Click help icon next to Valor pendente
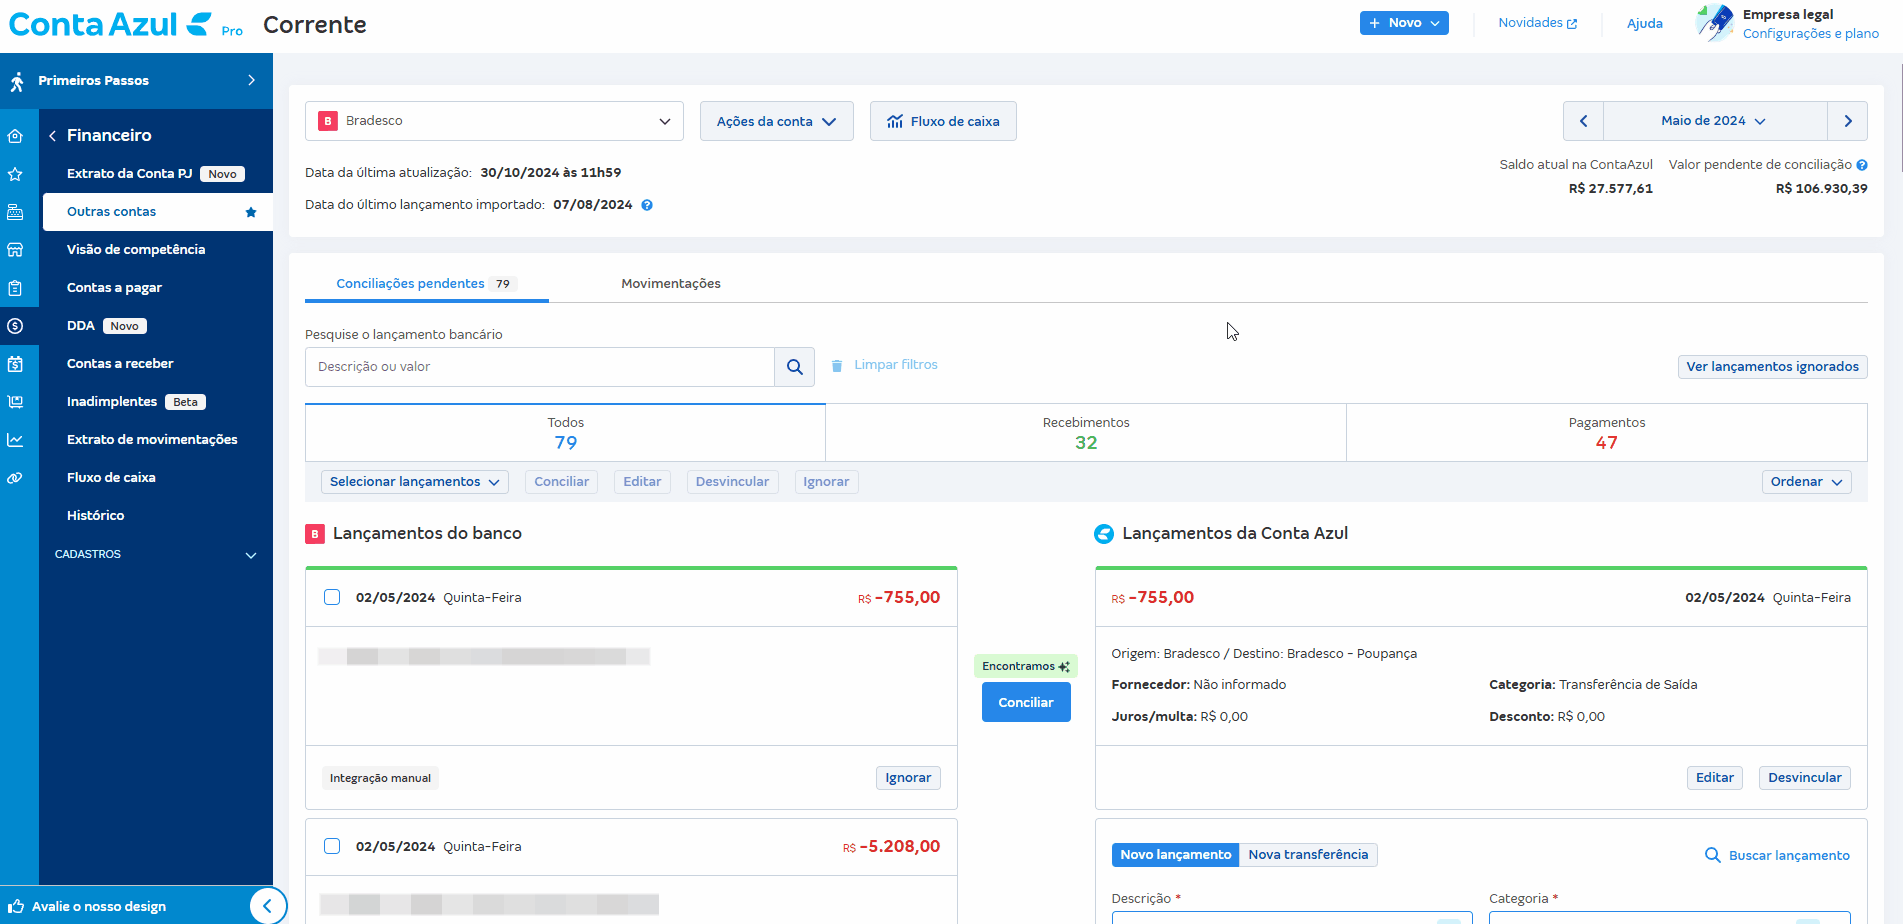 point(1861,165)
